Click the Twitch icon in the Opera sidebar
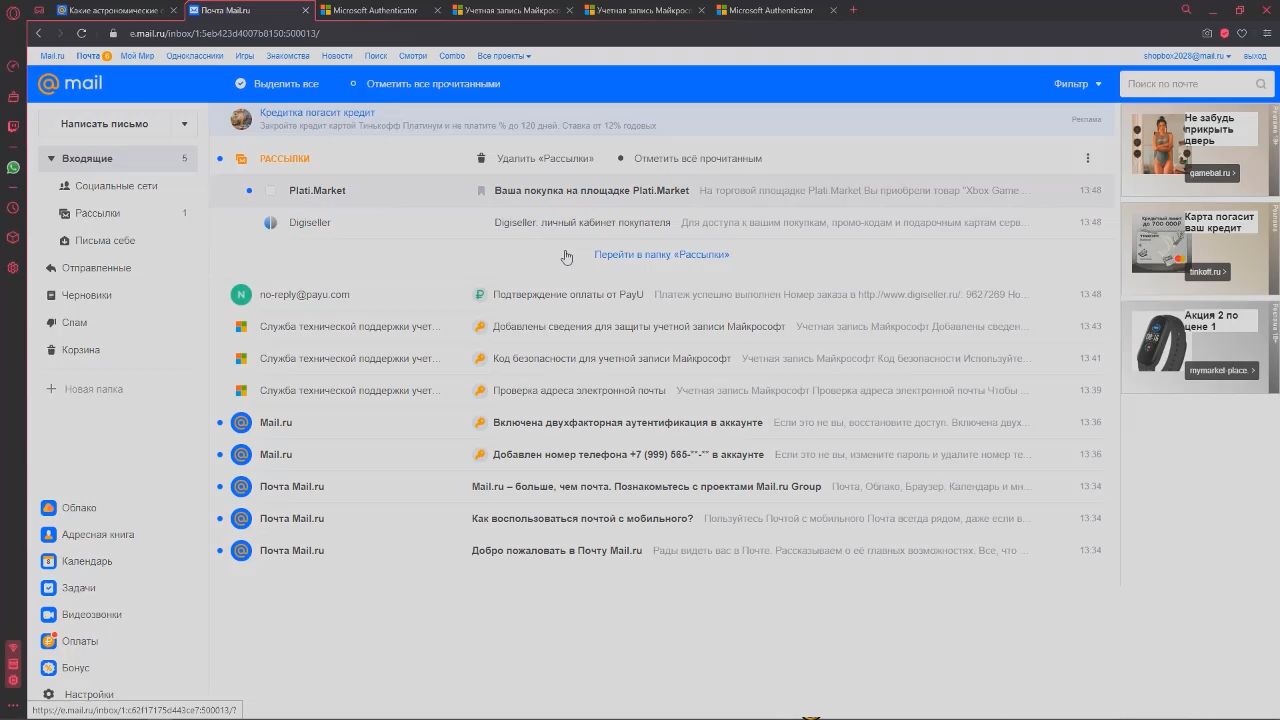 (13, 127)
